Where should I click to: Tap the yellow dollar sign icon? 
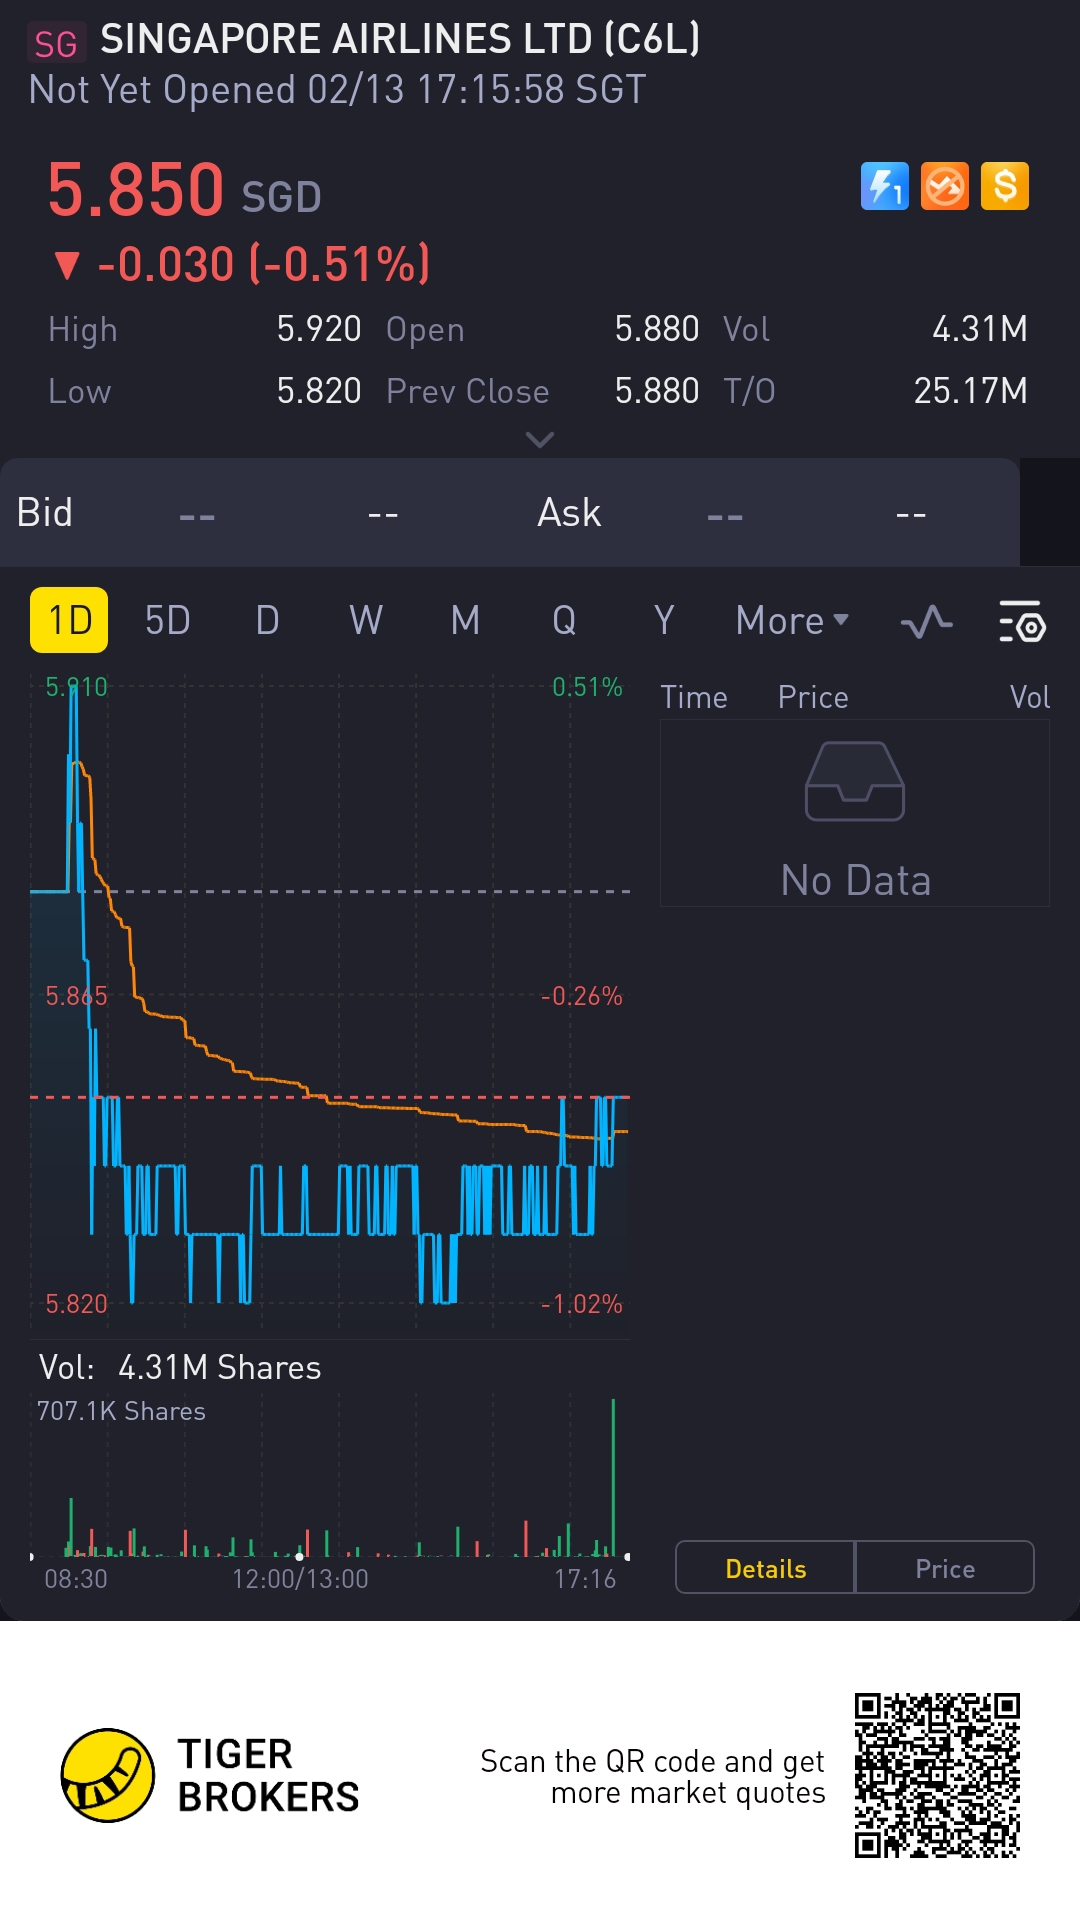(x=1005, y=186)
